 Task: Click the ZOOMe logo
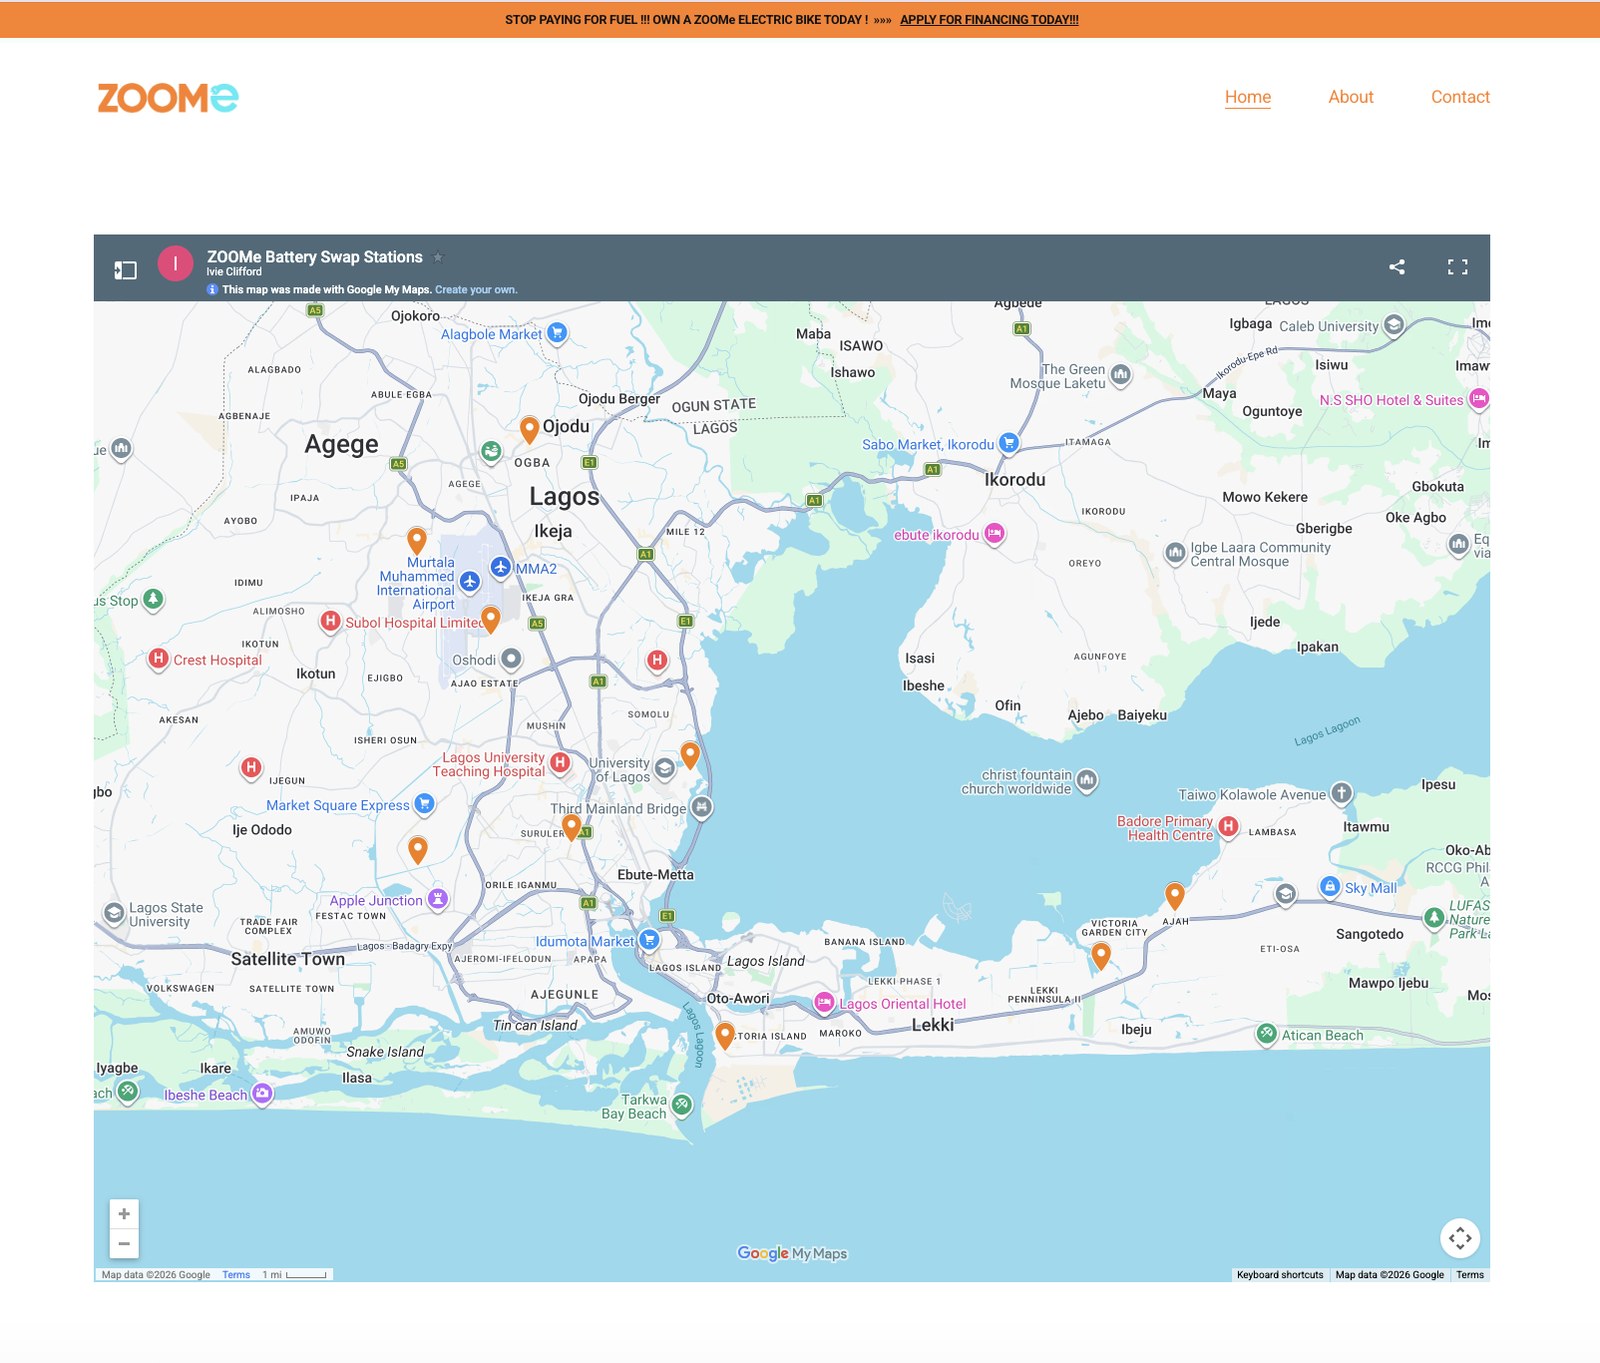pyautogui.click(x=168, y=98)
